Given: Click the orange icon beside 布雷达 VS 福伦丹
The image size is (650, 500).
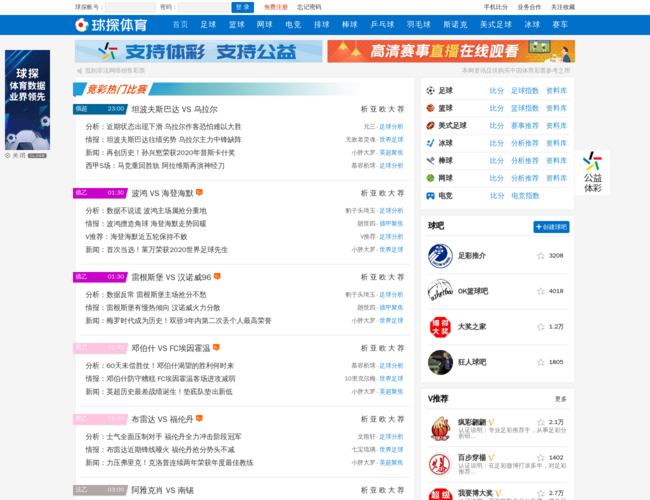Looking at the screenshot, I should pyautogui.click(x=199, y=418).
